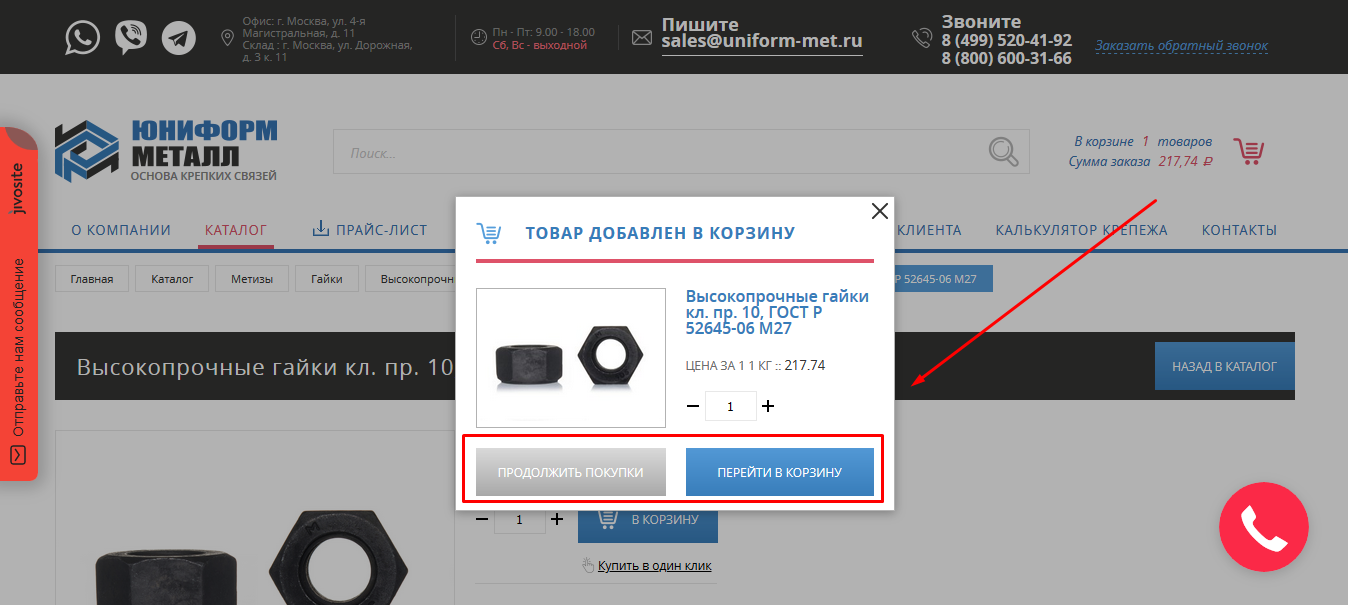Image resolution: width=1348 pixels, height=605 pixels.
Task: Decrease quantity with popup minus button
Action: click(x=693, y=406)
